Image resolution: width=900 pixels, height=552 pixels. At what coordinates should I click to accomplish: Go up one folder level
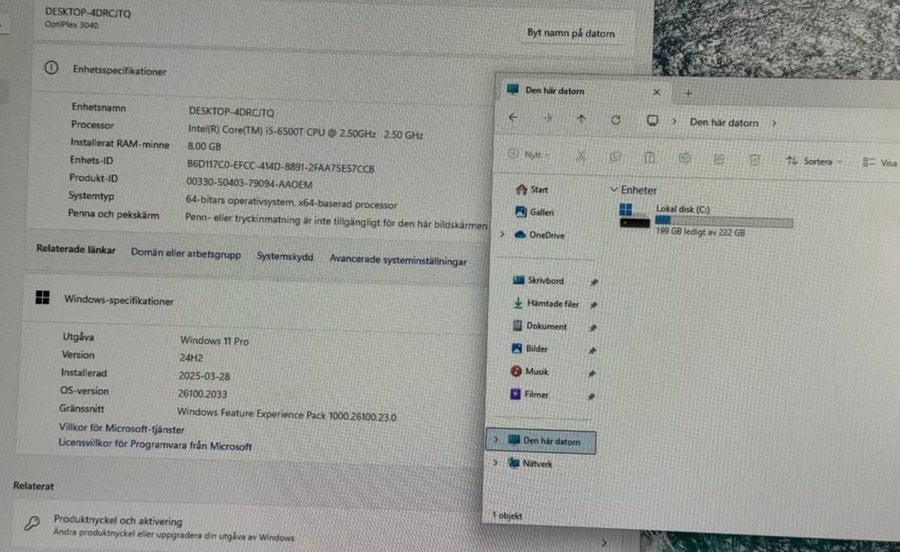[x=581, y=120]
